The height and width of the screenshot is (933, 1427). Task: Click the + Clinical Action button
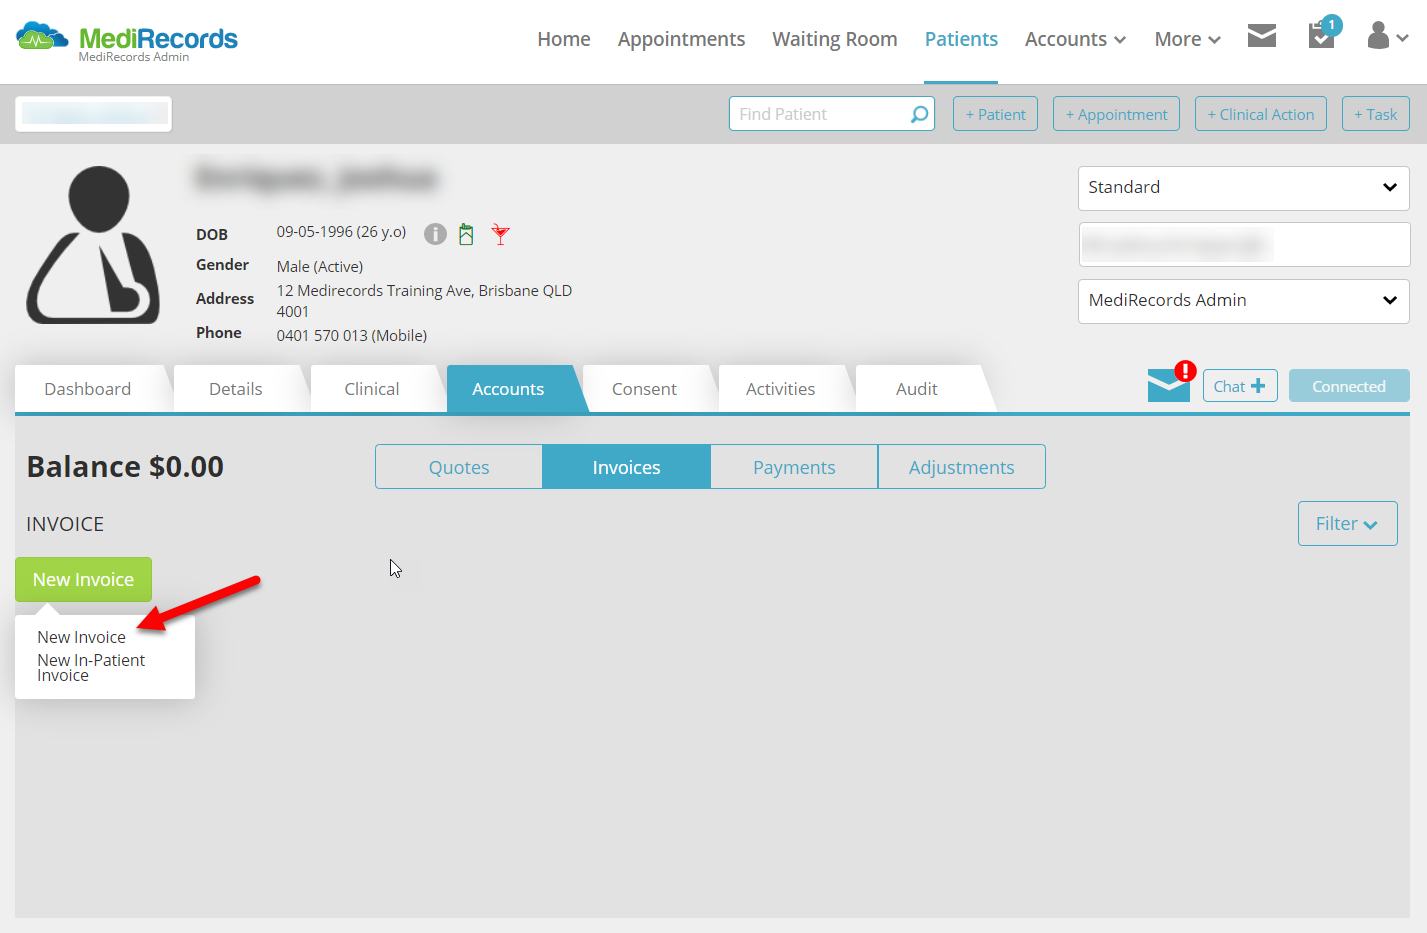[1261, 114]
